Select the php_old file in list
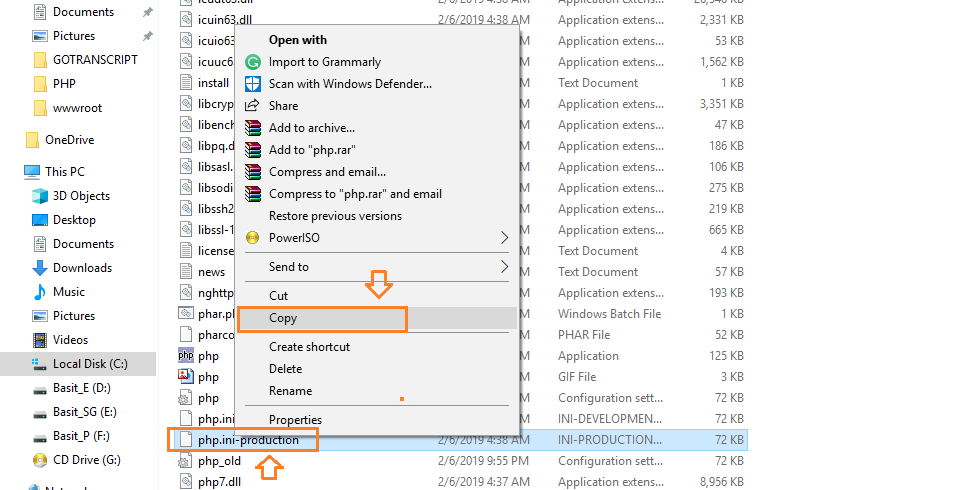This screenshot has width=961, height=490. [218, 461]
